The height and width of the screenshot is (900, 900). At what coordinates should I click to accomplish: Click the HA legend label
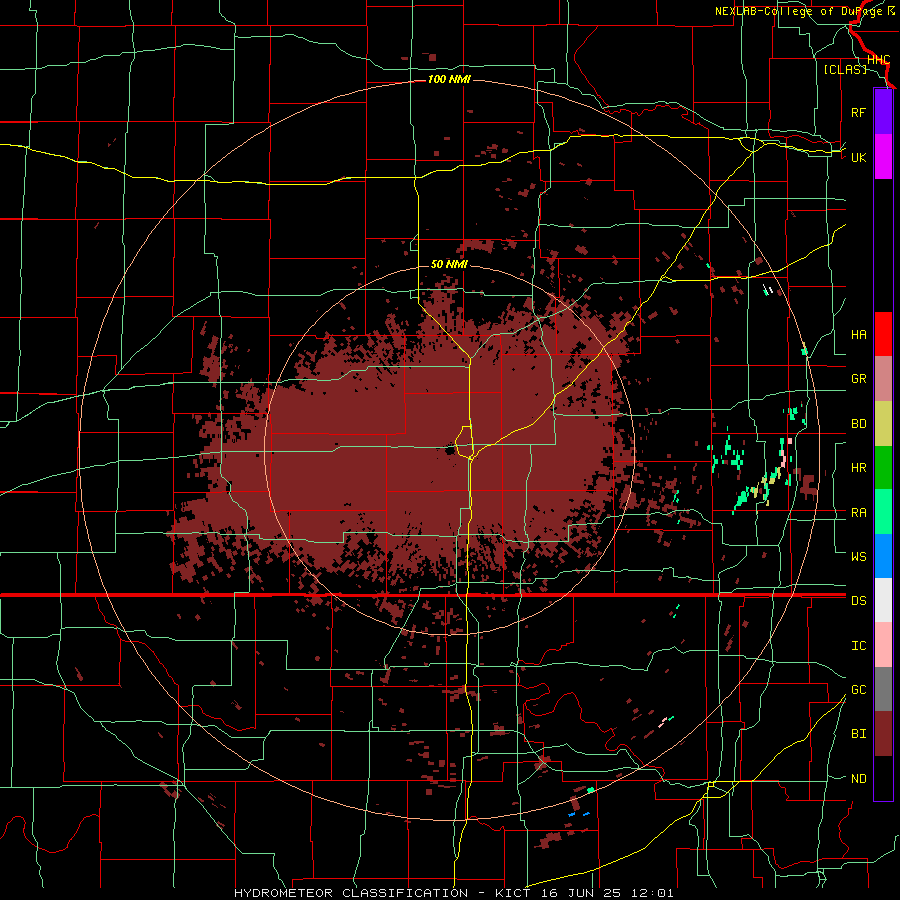coord(858,335)
